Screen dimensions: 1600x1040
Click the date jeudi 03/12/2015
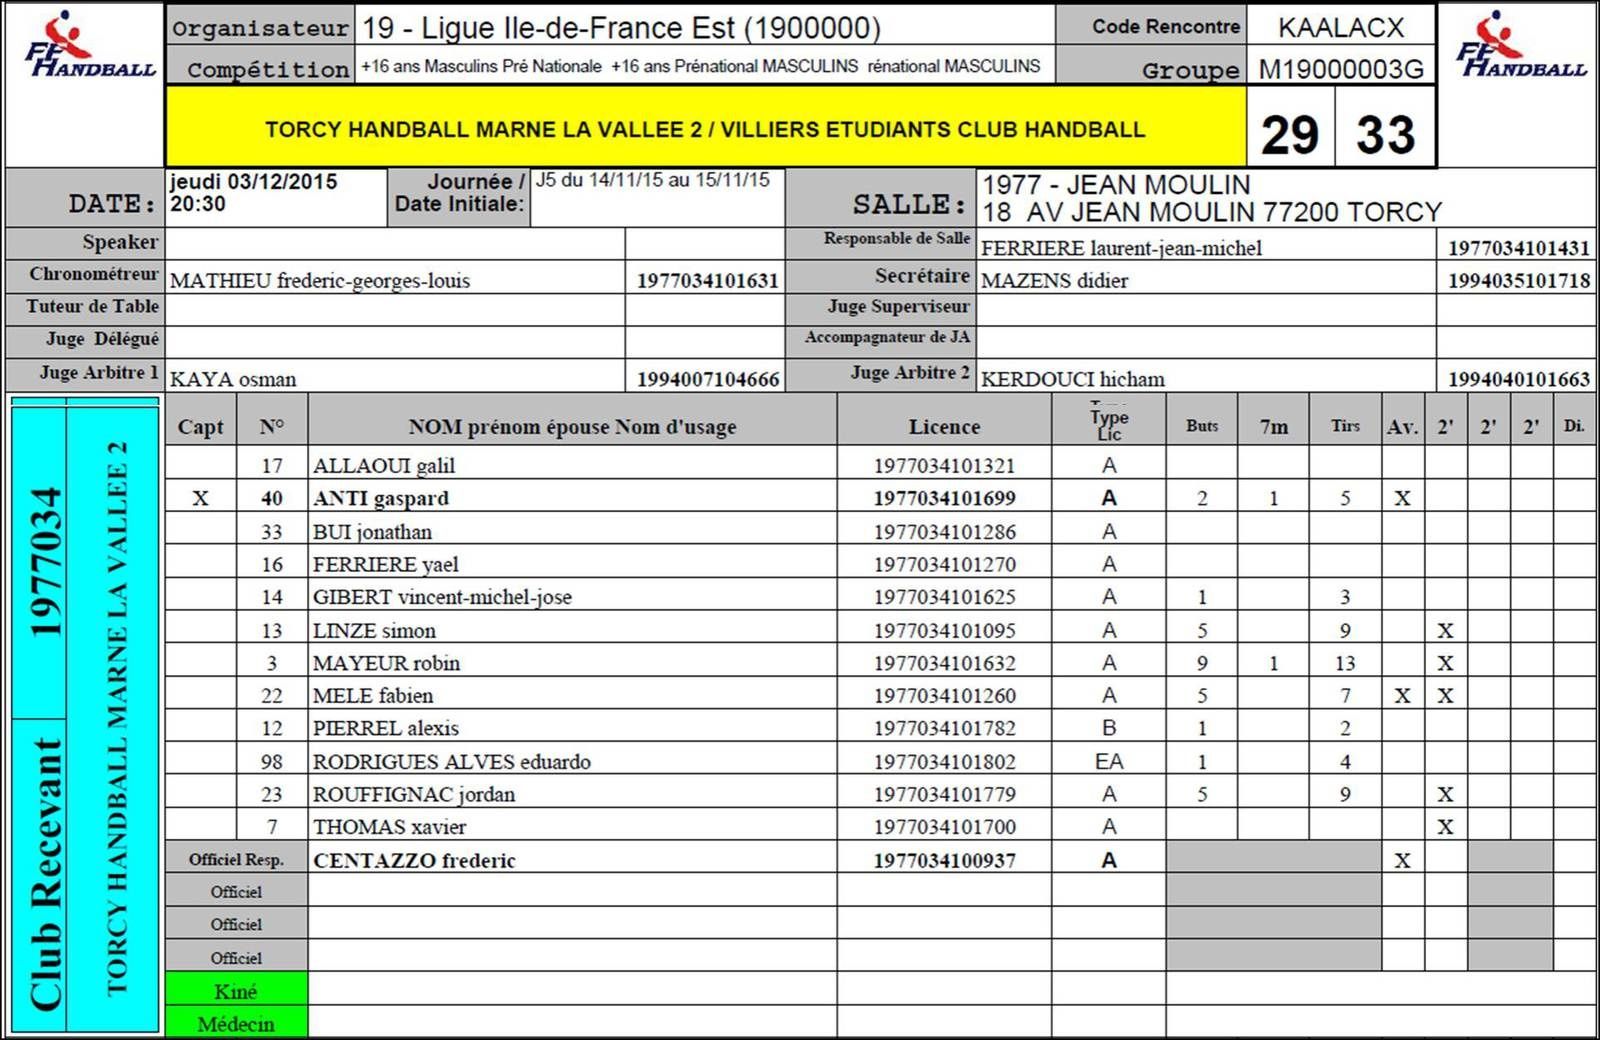[x=253, y=182]
